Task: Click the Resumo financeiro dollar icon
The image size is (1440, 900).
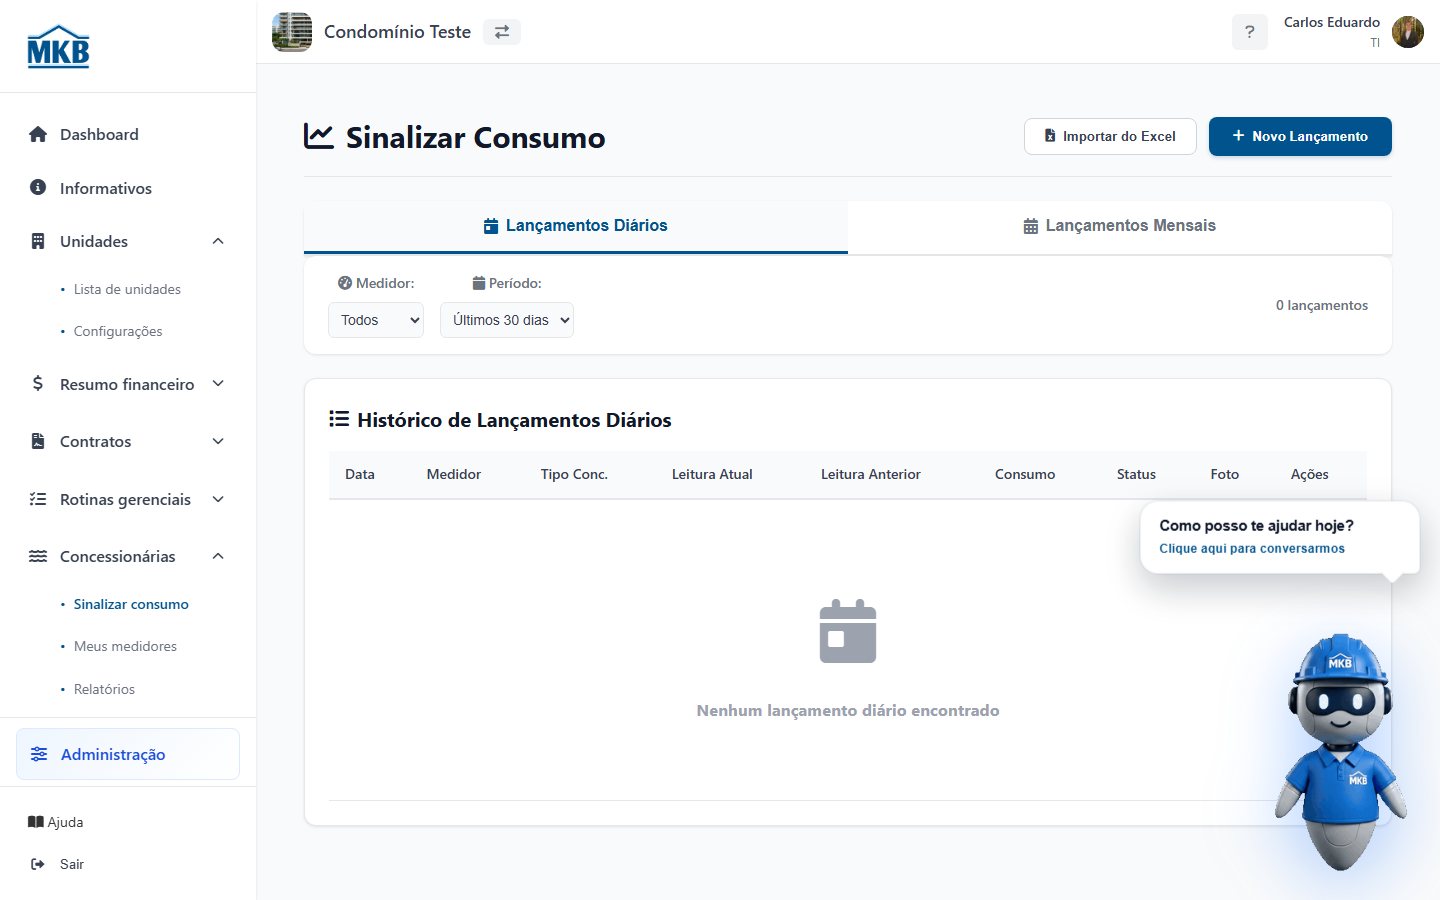Action: (x=38, y=383)
